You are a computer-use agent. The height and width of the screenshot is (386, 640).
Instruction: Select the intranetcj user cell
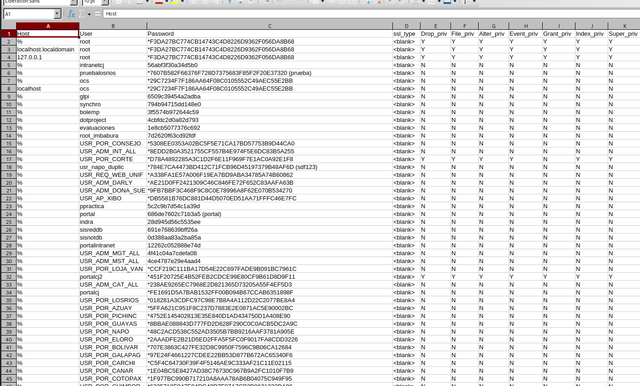[113, 65]
